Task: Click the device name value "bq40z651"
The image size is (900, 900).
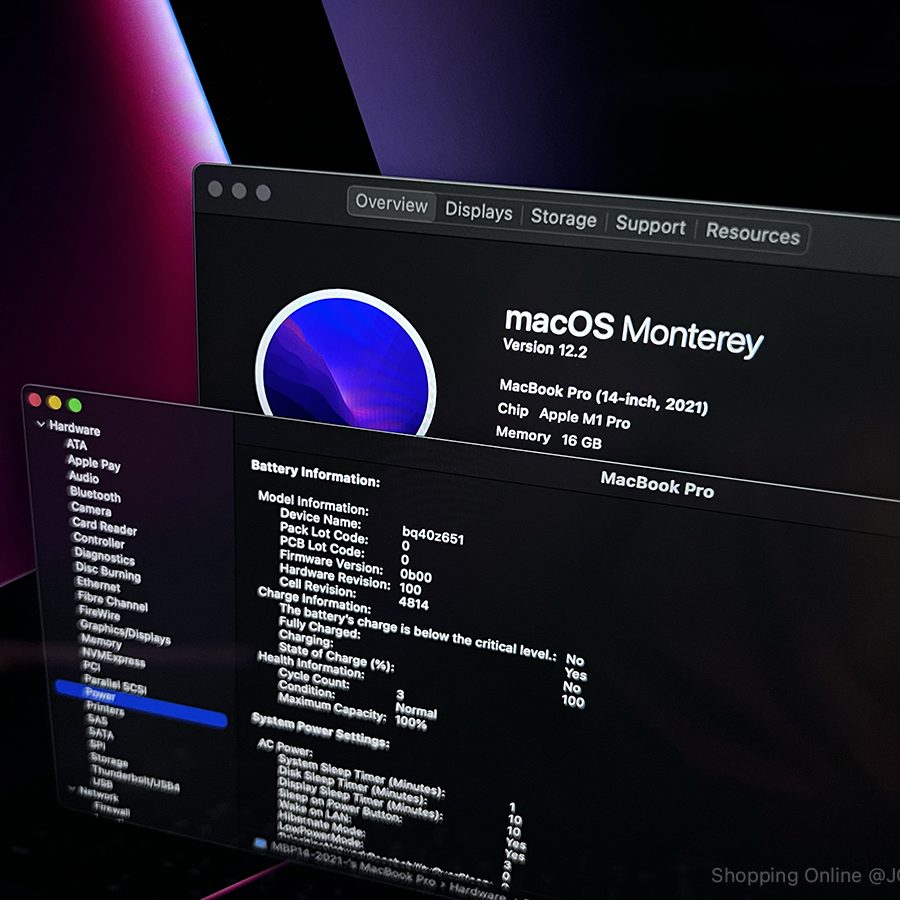Action: click(433, 535)
